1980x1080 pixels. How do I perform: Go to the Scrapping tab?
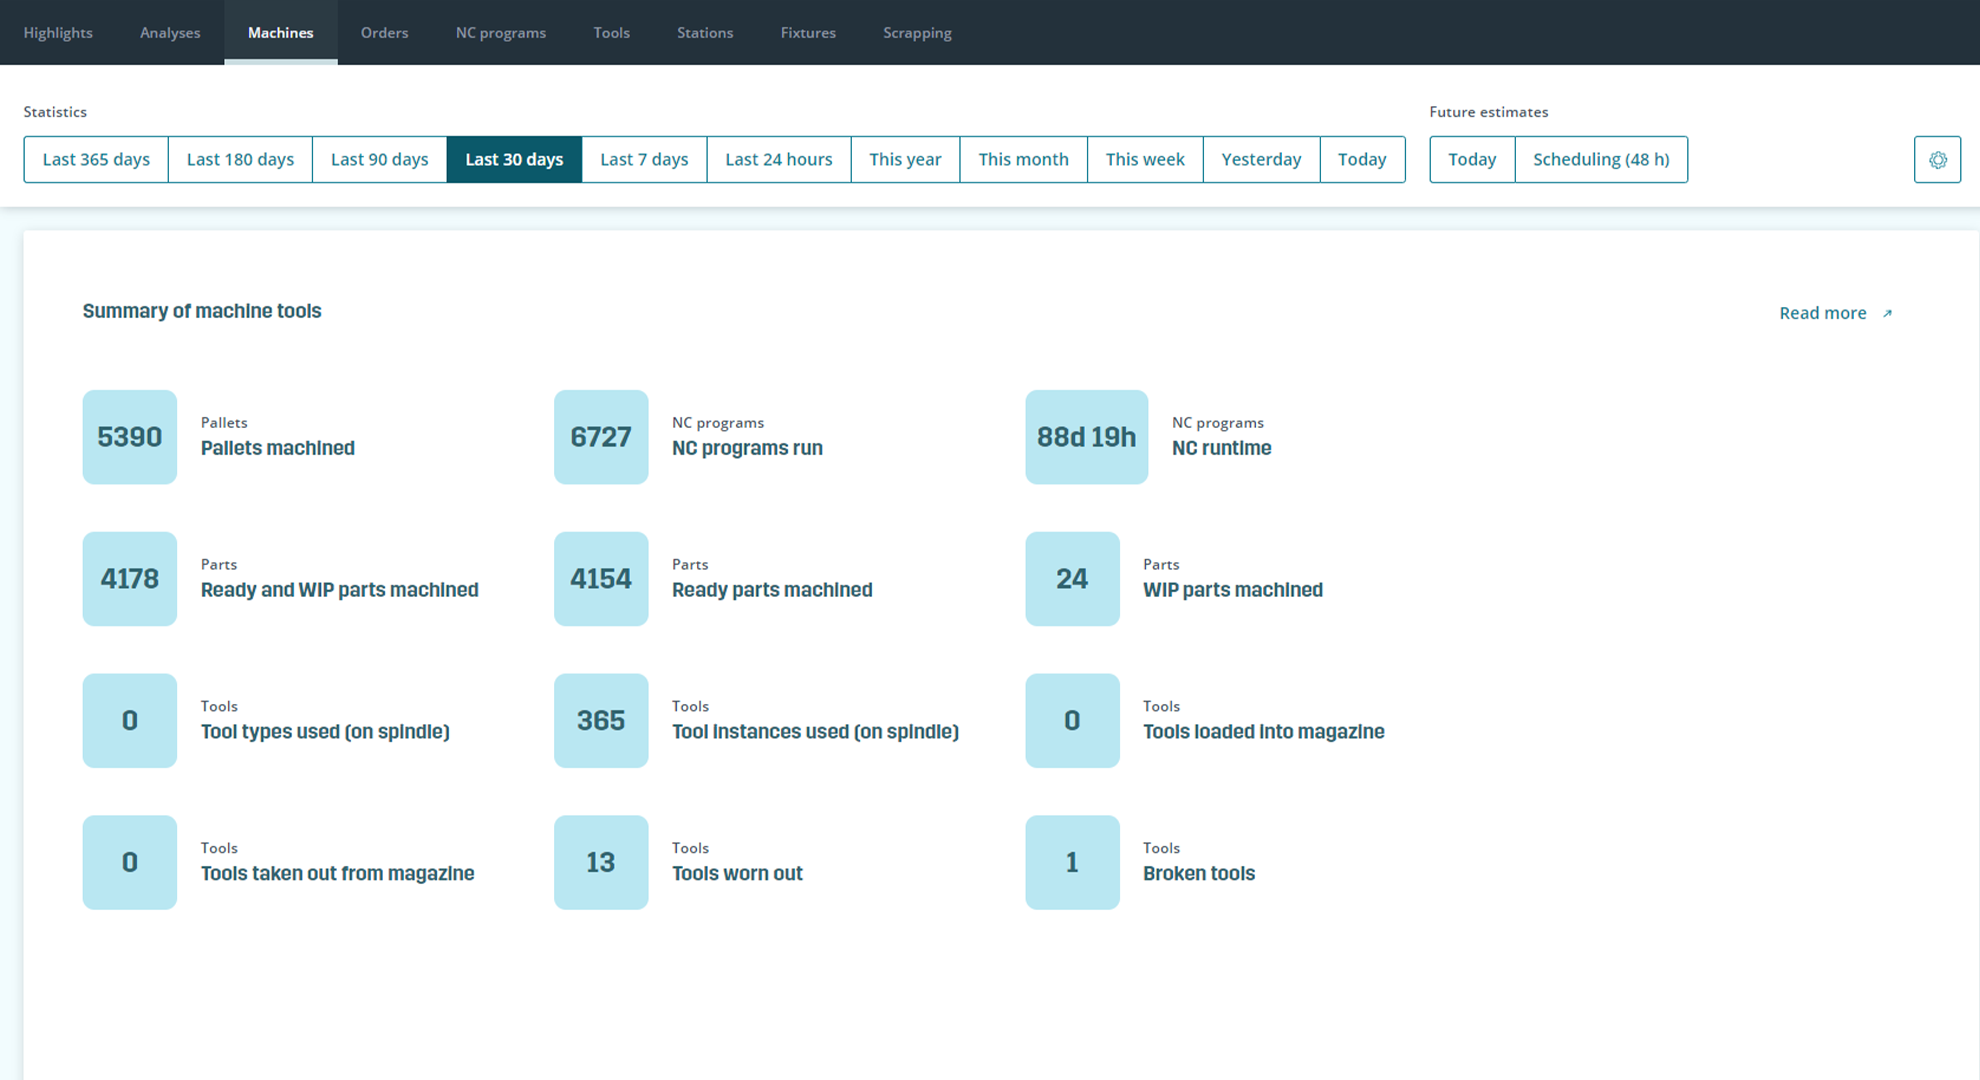coord(917,33)
